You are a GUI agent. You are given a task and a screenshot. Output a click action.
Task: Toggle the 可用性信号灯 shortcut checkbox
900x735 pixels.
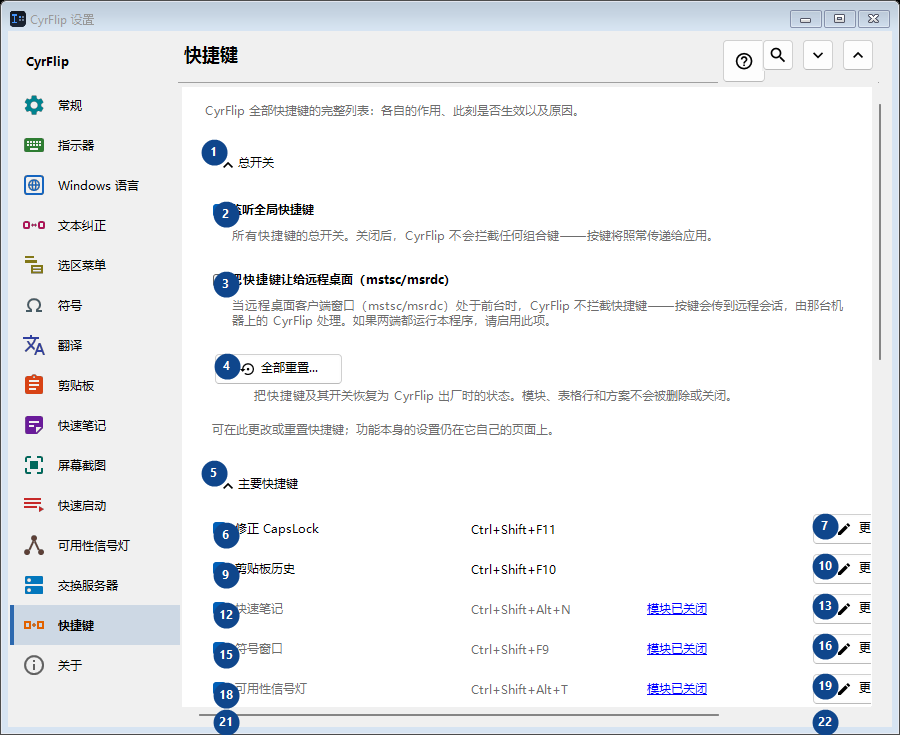point(219,689)
